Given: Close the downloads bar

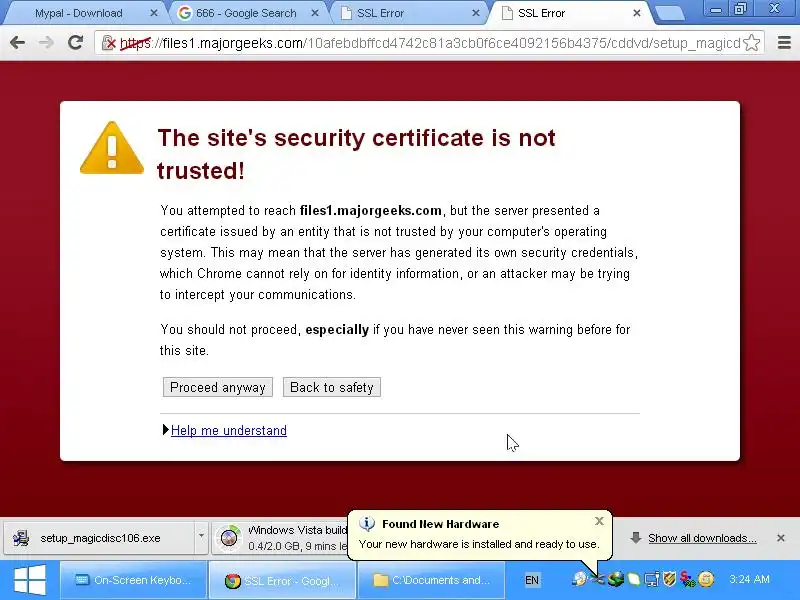Looking at the screenshot, I should tap(781, 538).
